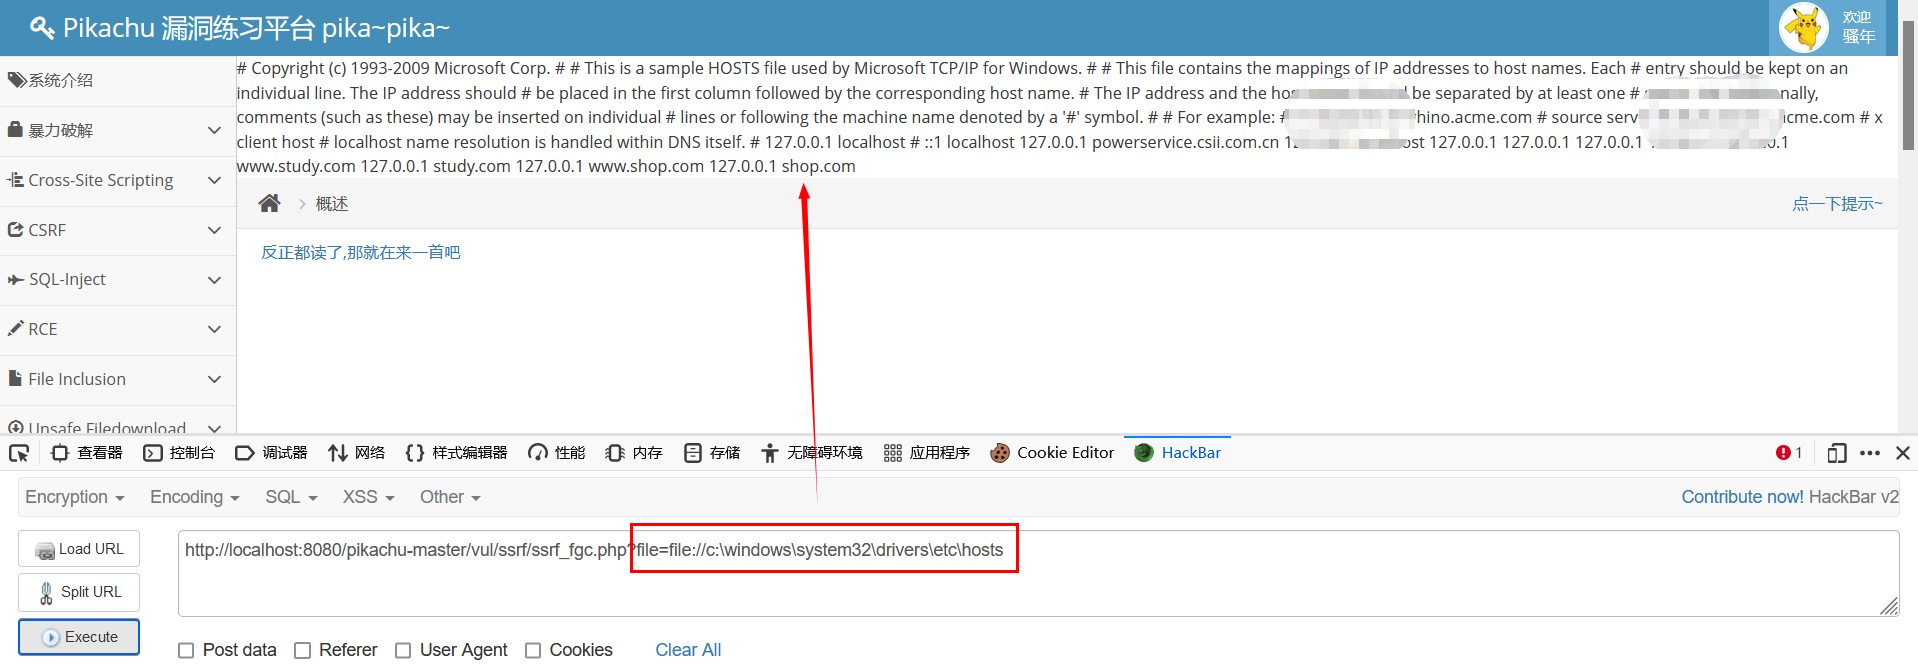Click the Execute button

point(79,637)
